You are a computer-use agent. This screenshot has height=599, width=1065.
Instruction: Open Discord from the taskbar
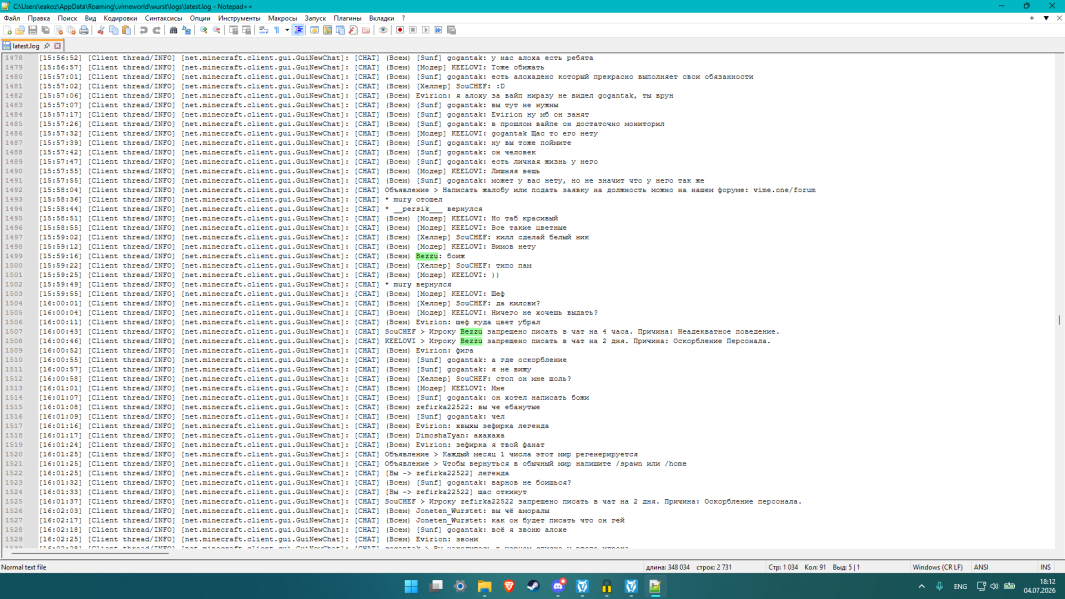pos(558,586)
